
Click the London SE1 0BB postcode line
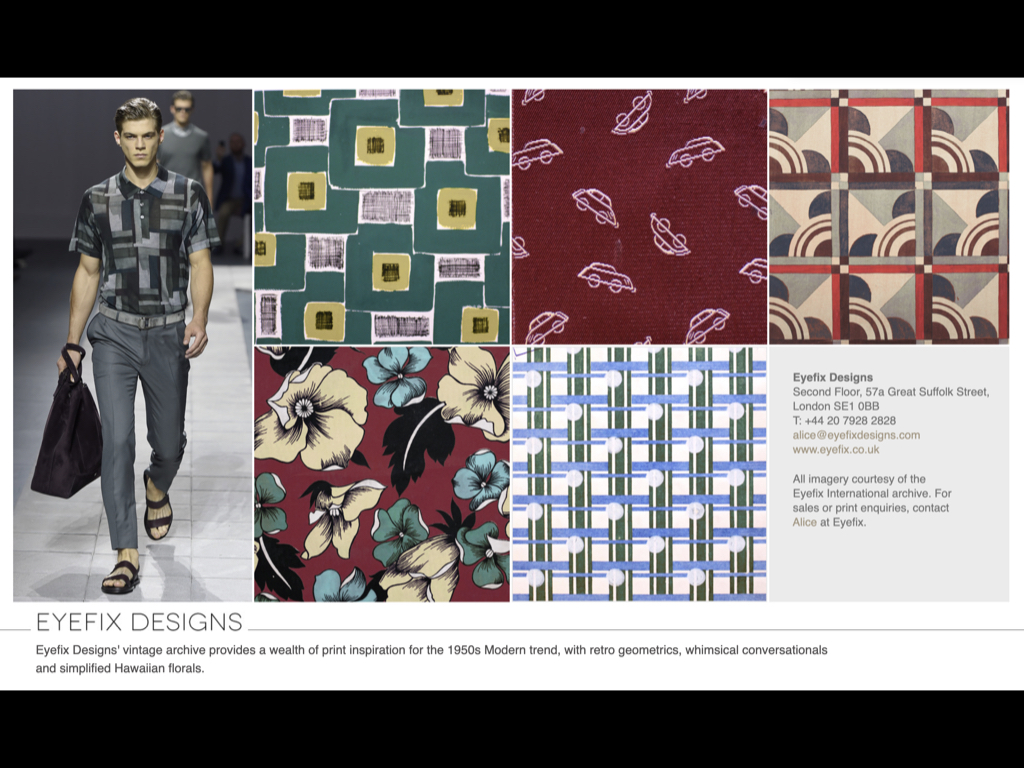pyautogui.click(x=836, y=406)
